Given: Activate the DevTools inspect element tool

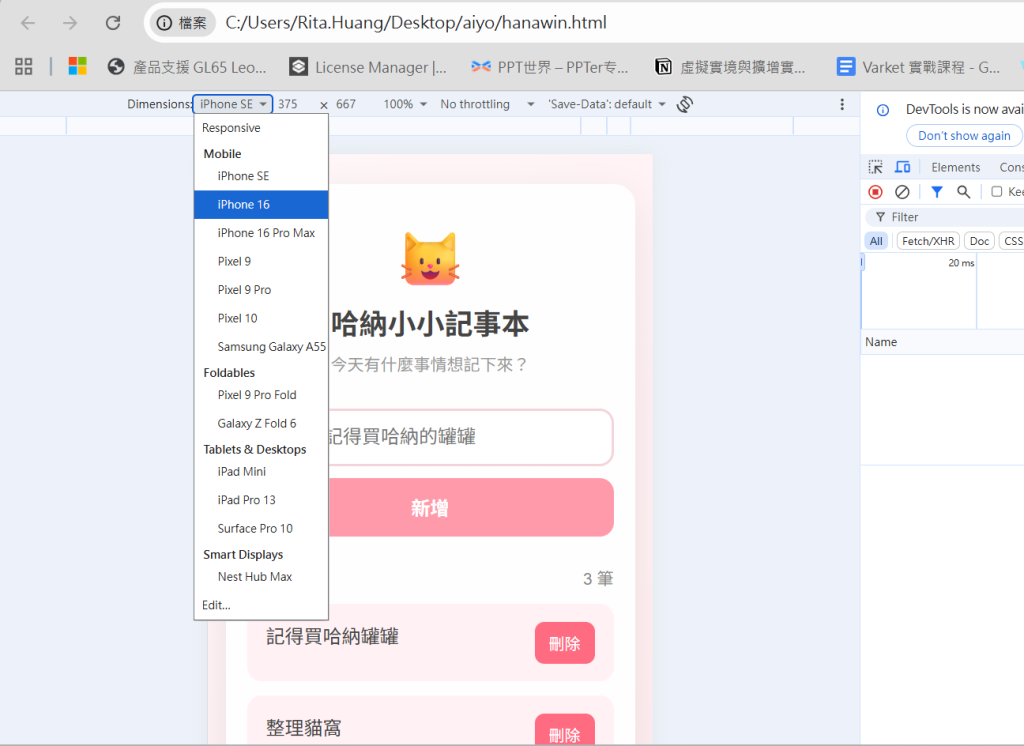Looking at the screenshot, I should point(875,167).
